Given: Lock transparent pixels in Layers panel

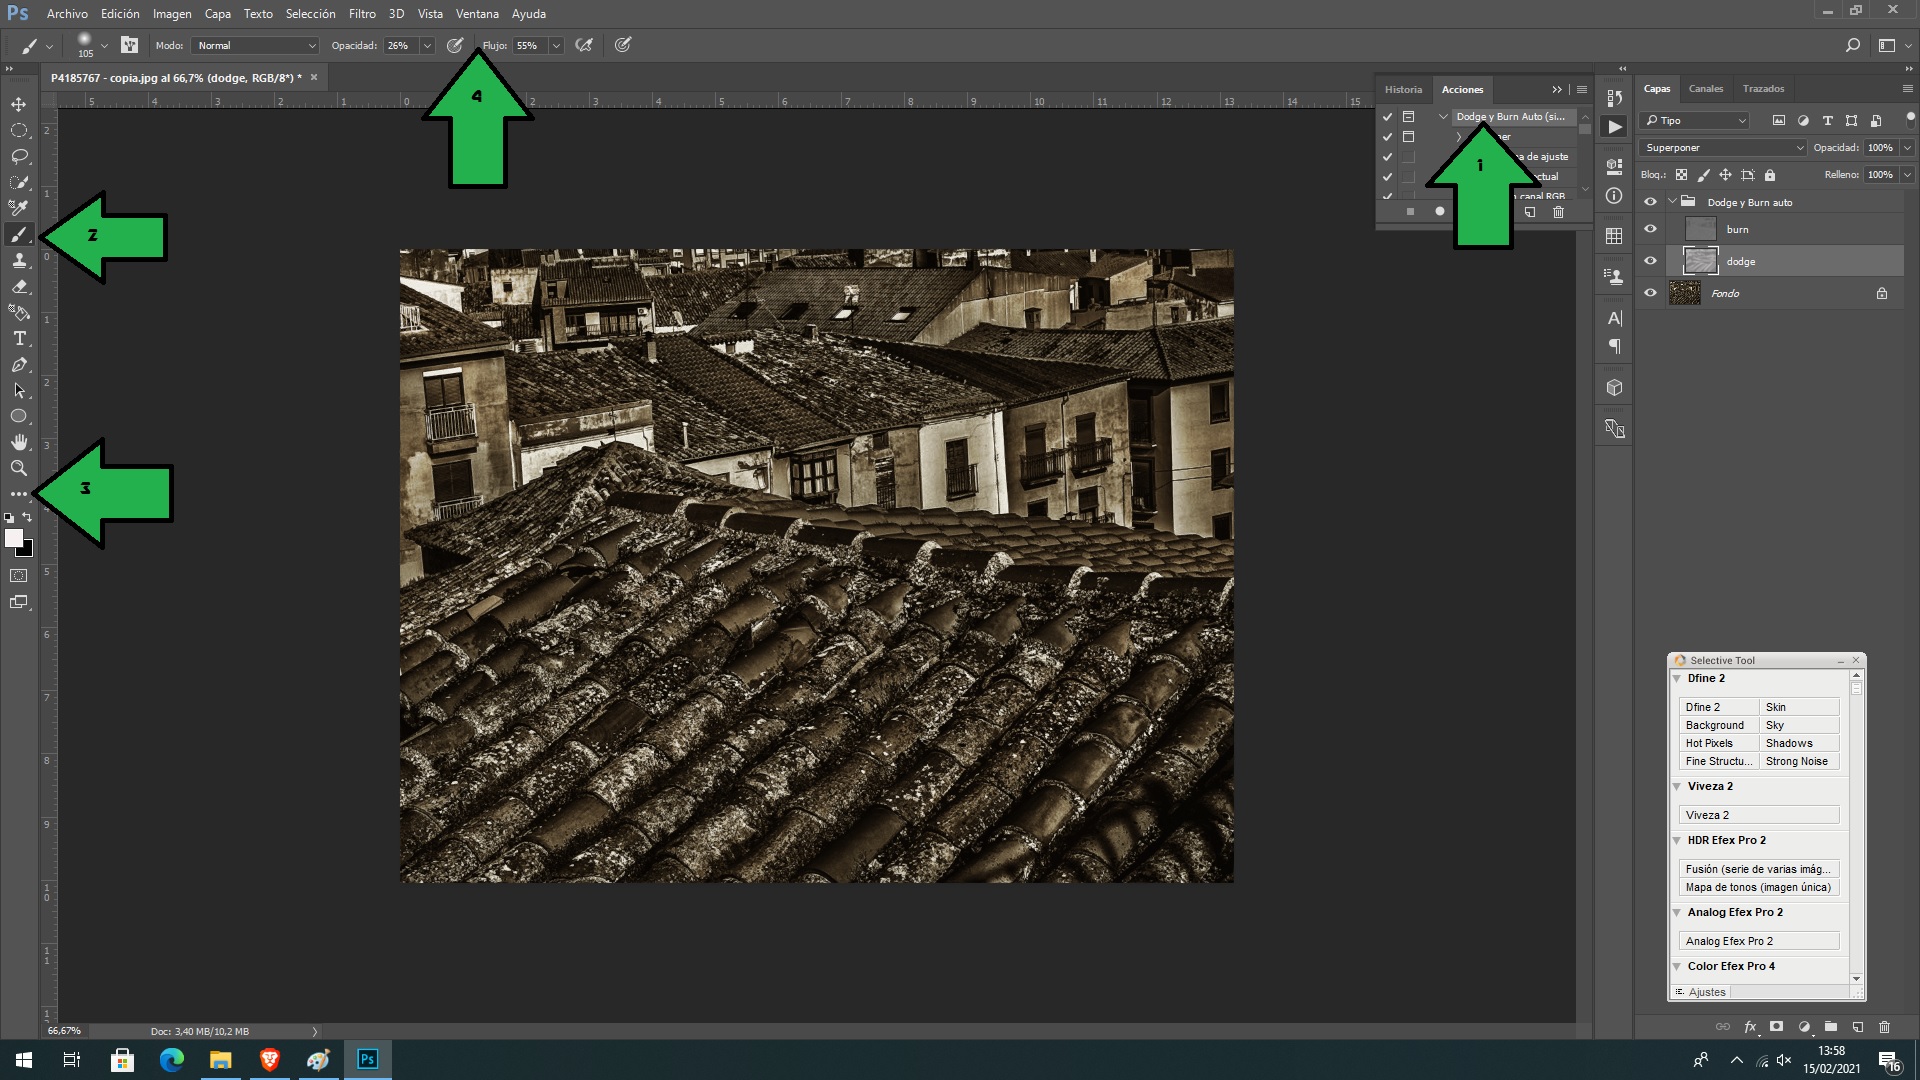Looking at the screenshot, I should [x=1682, y=175].
